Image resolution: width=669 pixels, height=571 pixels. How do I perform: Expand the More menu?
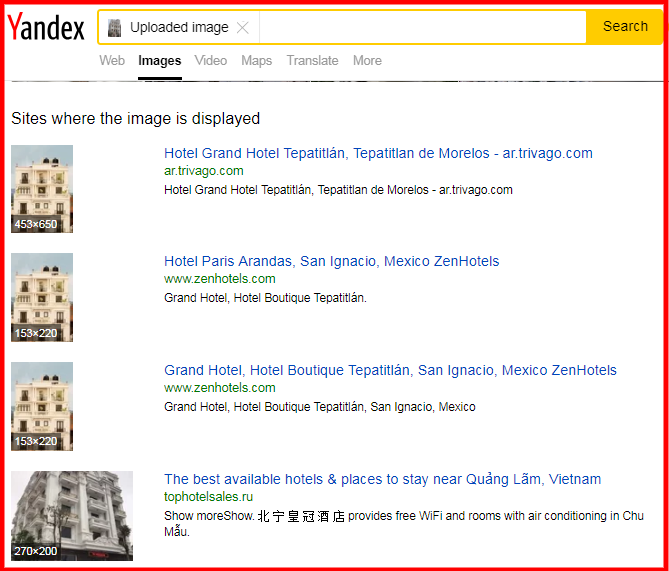(x=367, y=61)
